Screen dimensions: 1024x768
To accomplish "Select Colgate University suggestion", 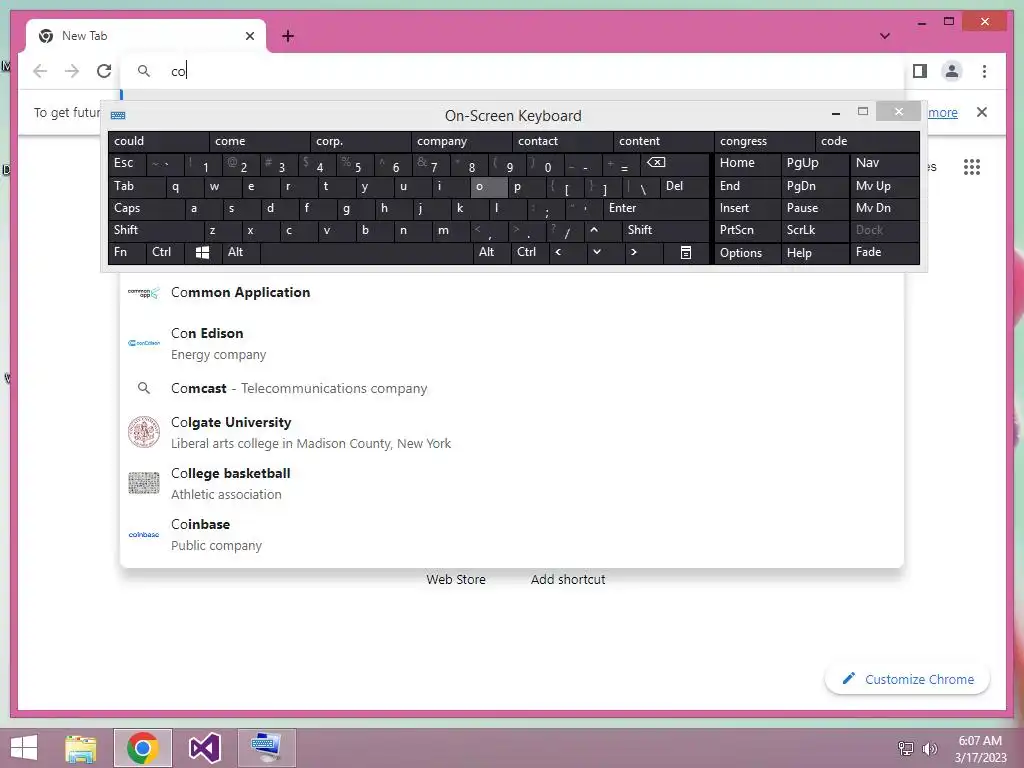I will pyautogui.click(x=512, y=432).
